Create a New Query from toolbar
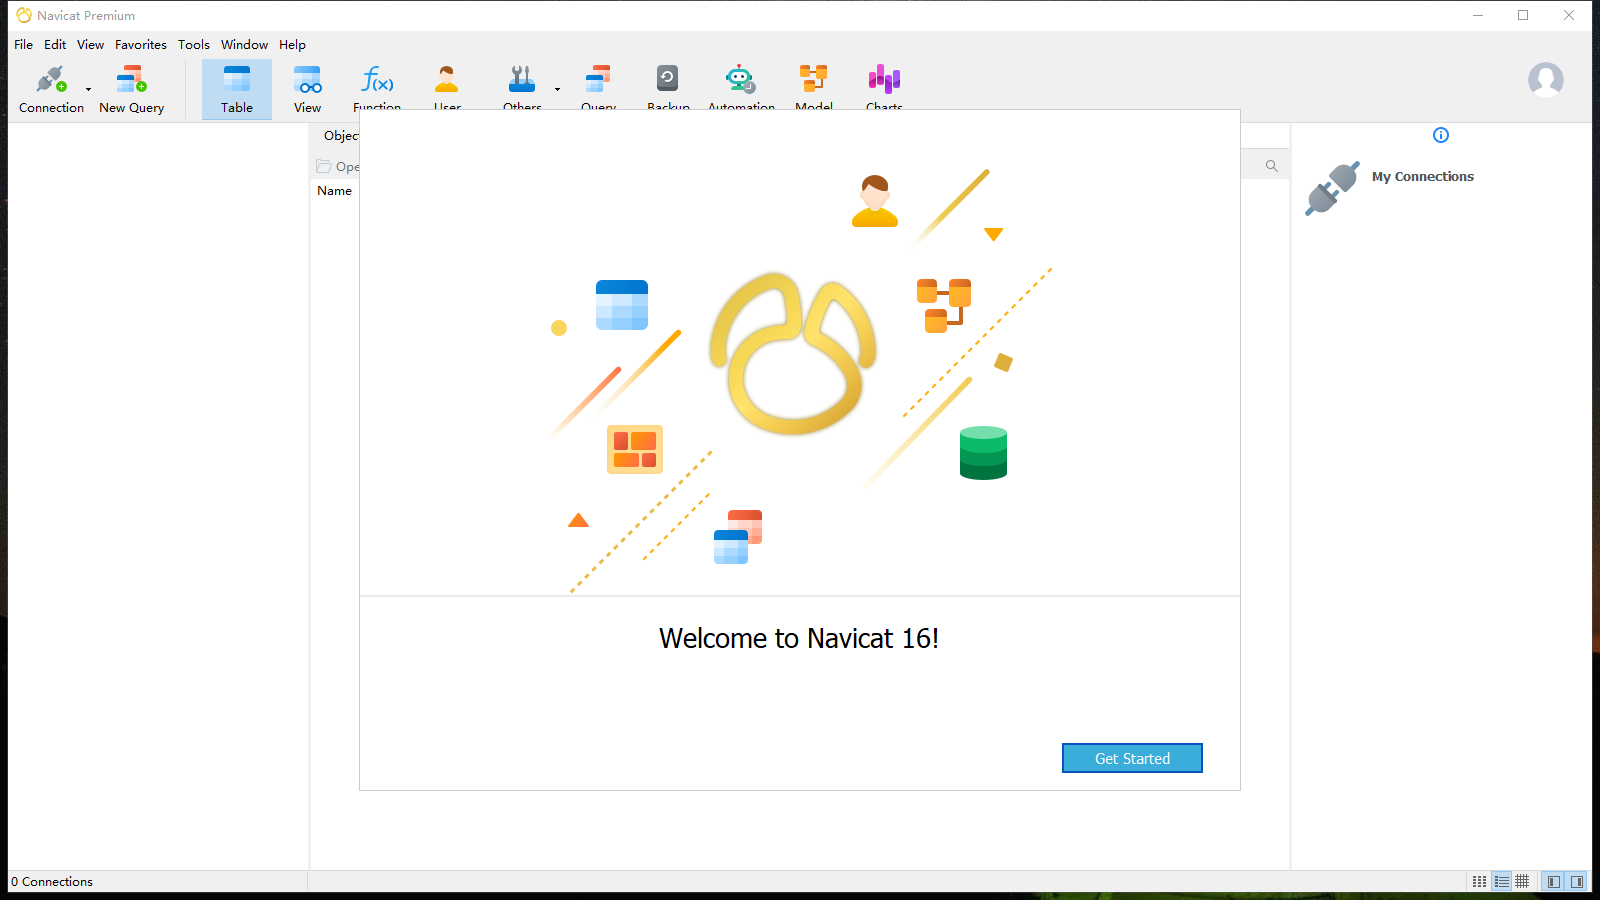The height and width of the screenshot is (900, 1600). [x=132, y=89]
